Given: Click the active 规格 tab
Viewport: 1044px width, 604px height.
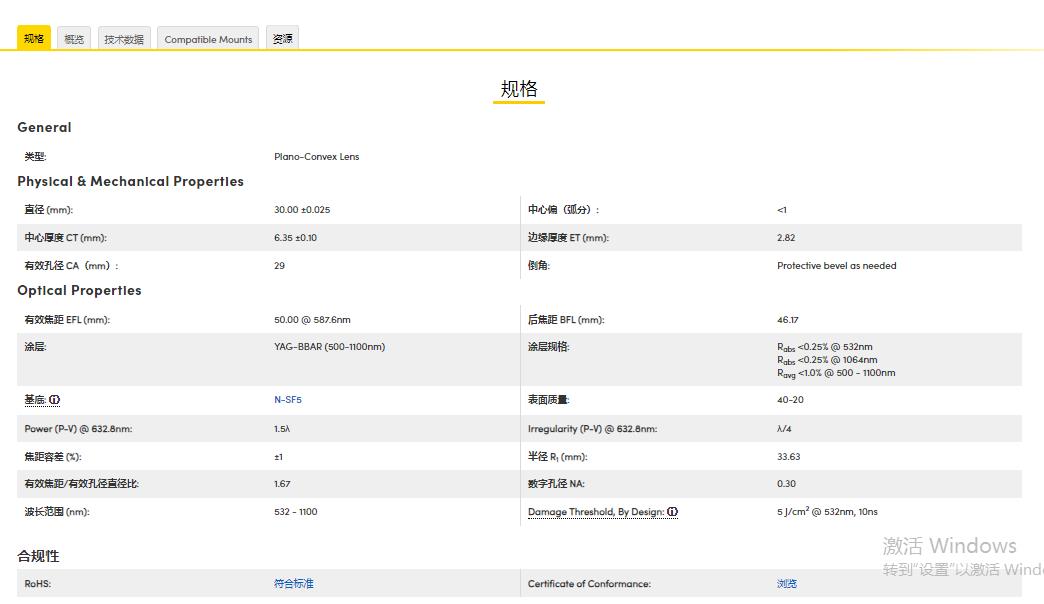Looking at the screenshot, I should click(x=34, y=39).
